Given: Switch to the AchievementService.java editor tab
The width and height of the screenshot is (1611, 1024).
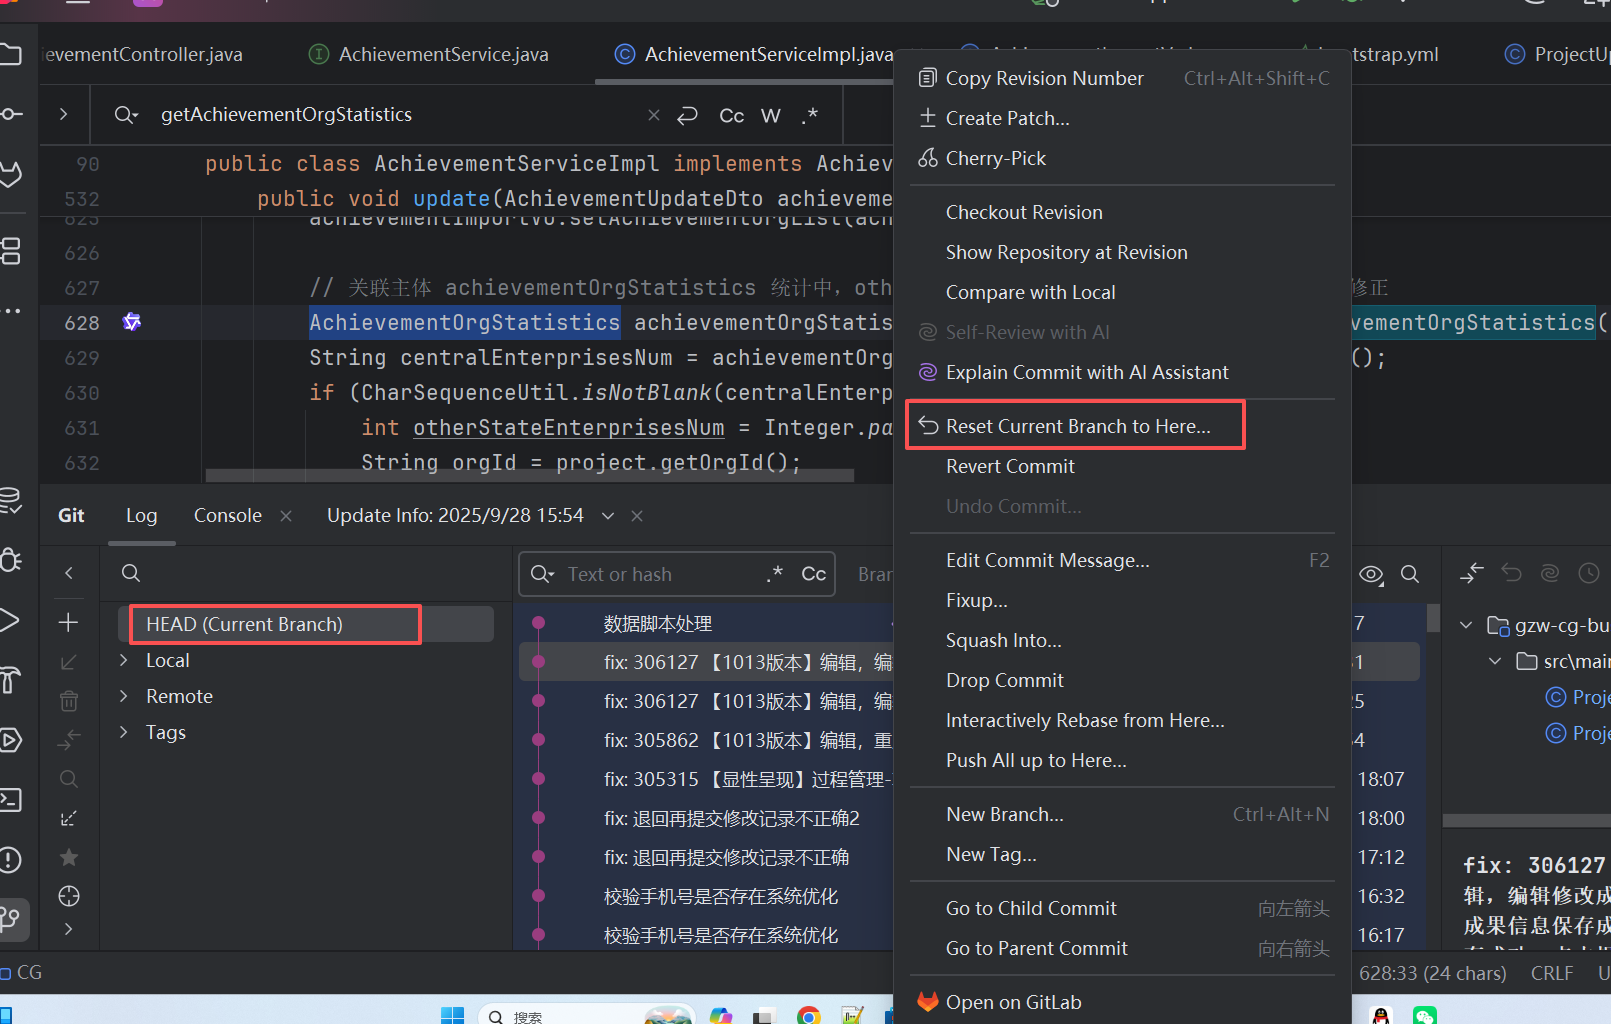Looking at the screenshot, I should (x=430, y=54).
